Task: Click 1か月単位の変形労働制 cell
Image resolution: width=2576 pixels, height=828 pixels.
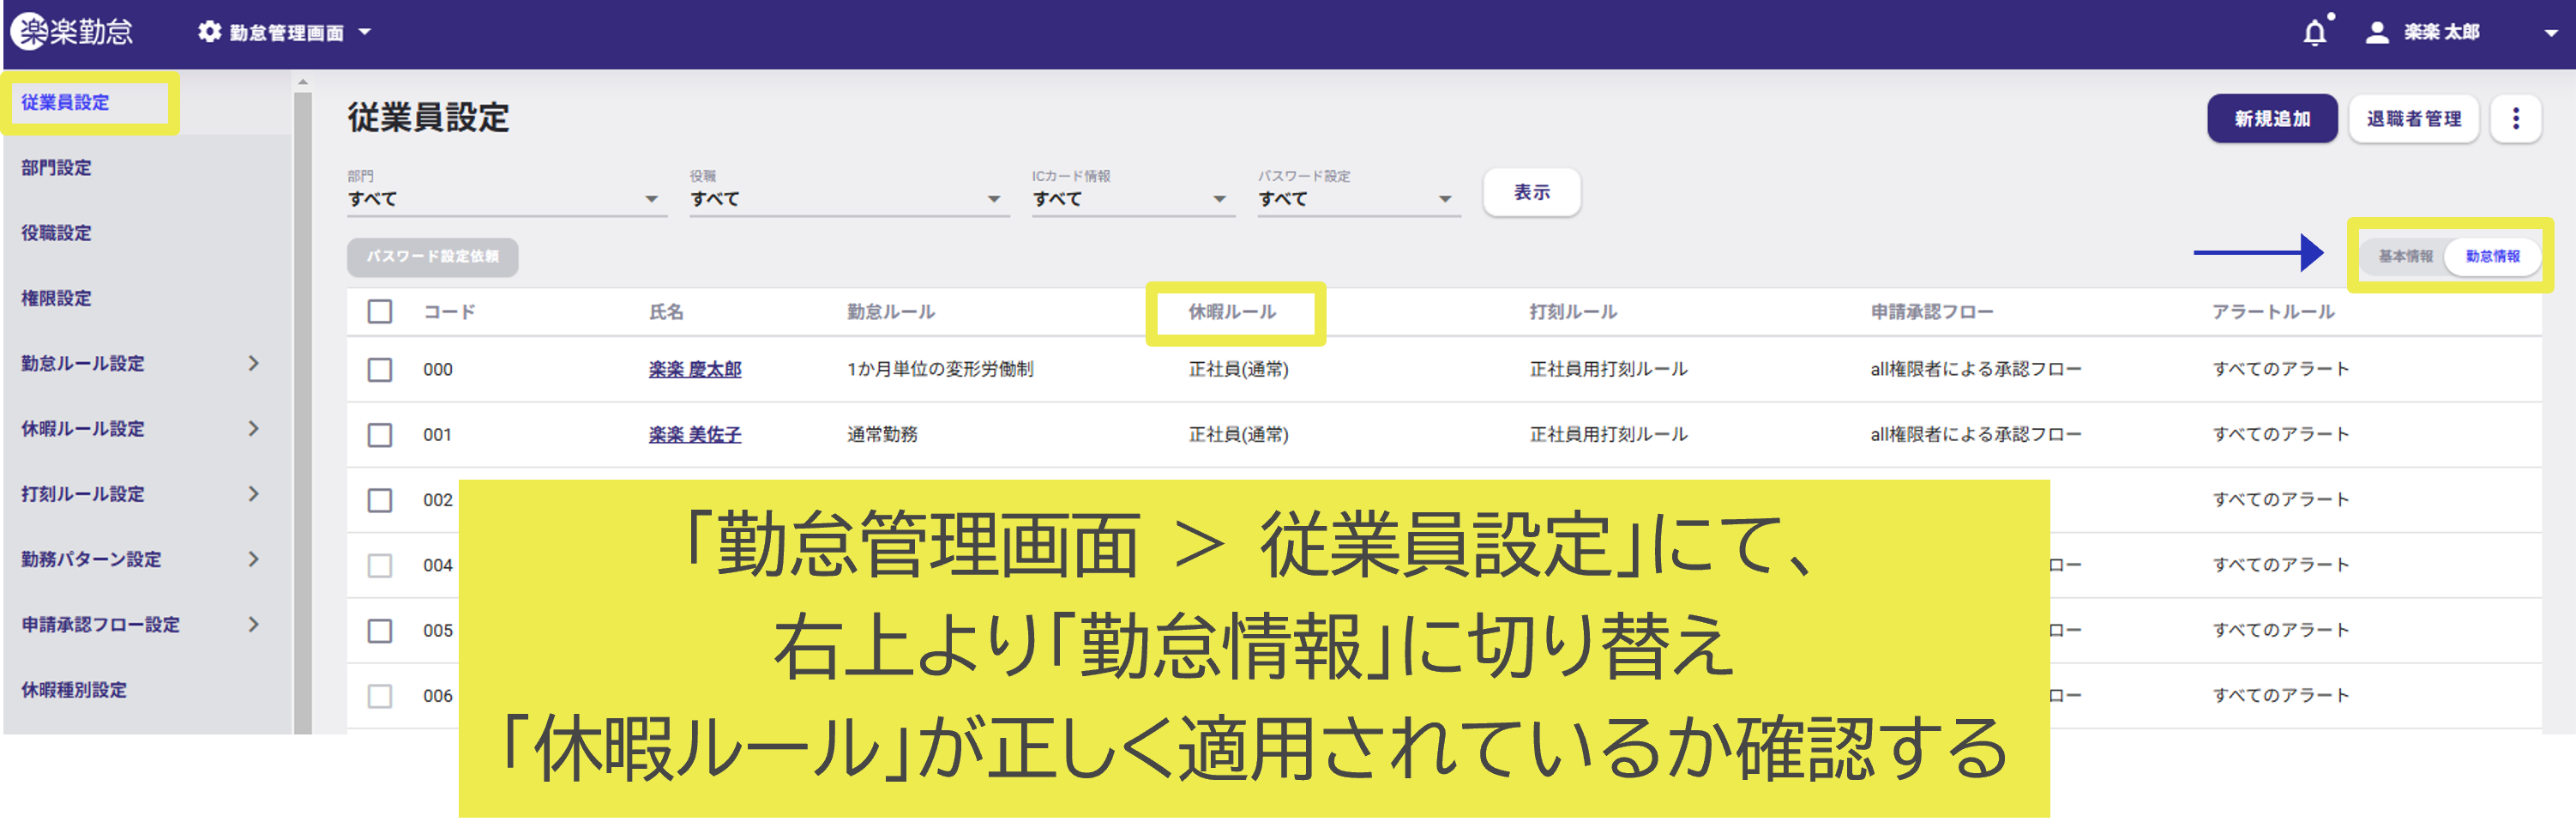Action: 940,369
